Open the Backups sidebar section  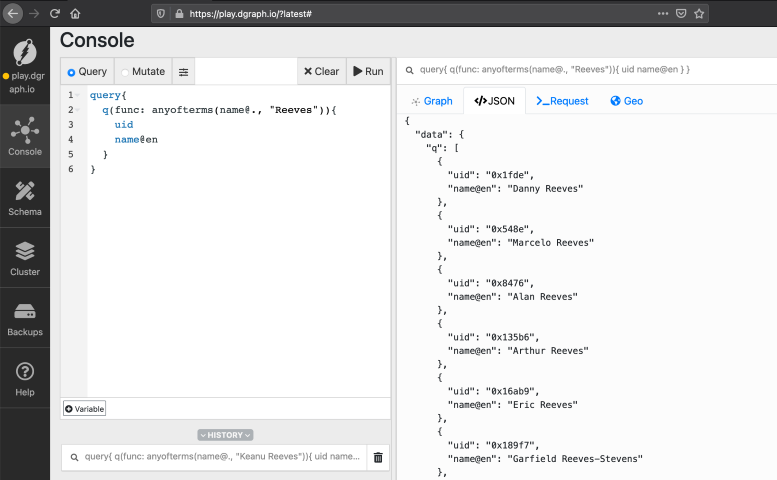coord(25,317)
